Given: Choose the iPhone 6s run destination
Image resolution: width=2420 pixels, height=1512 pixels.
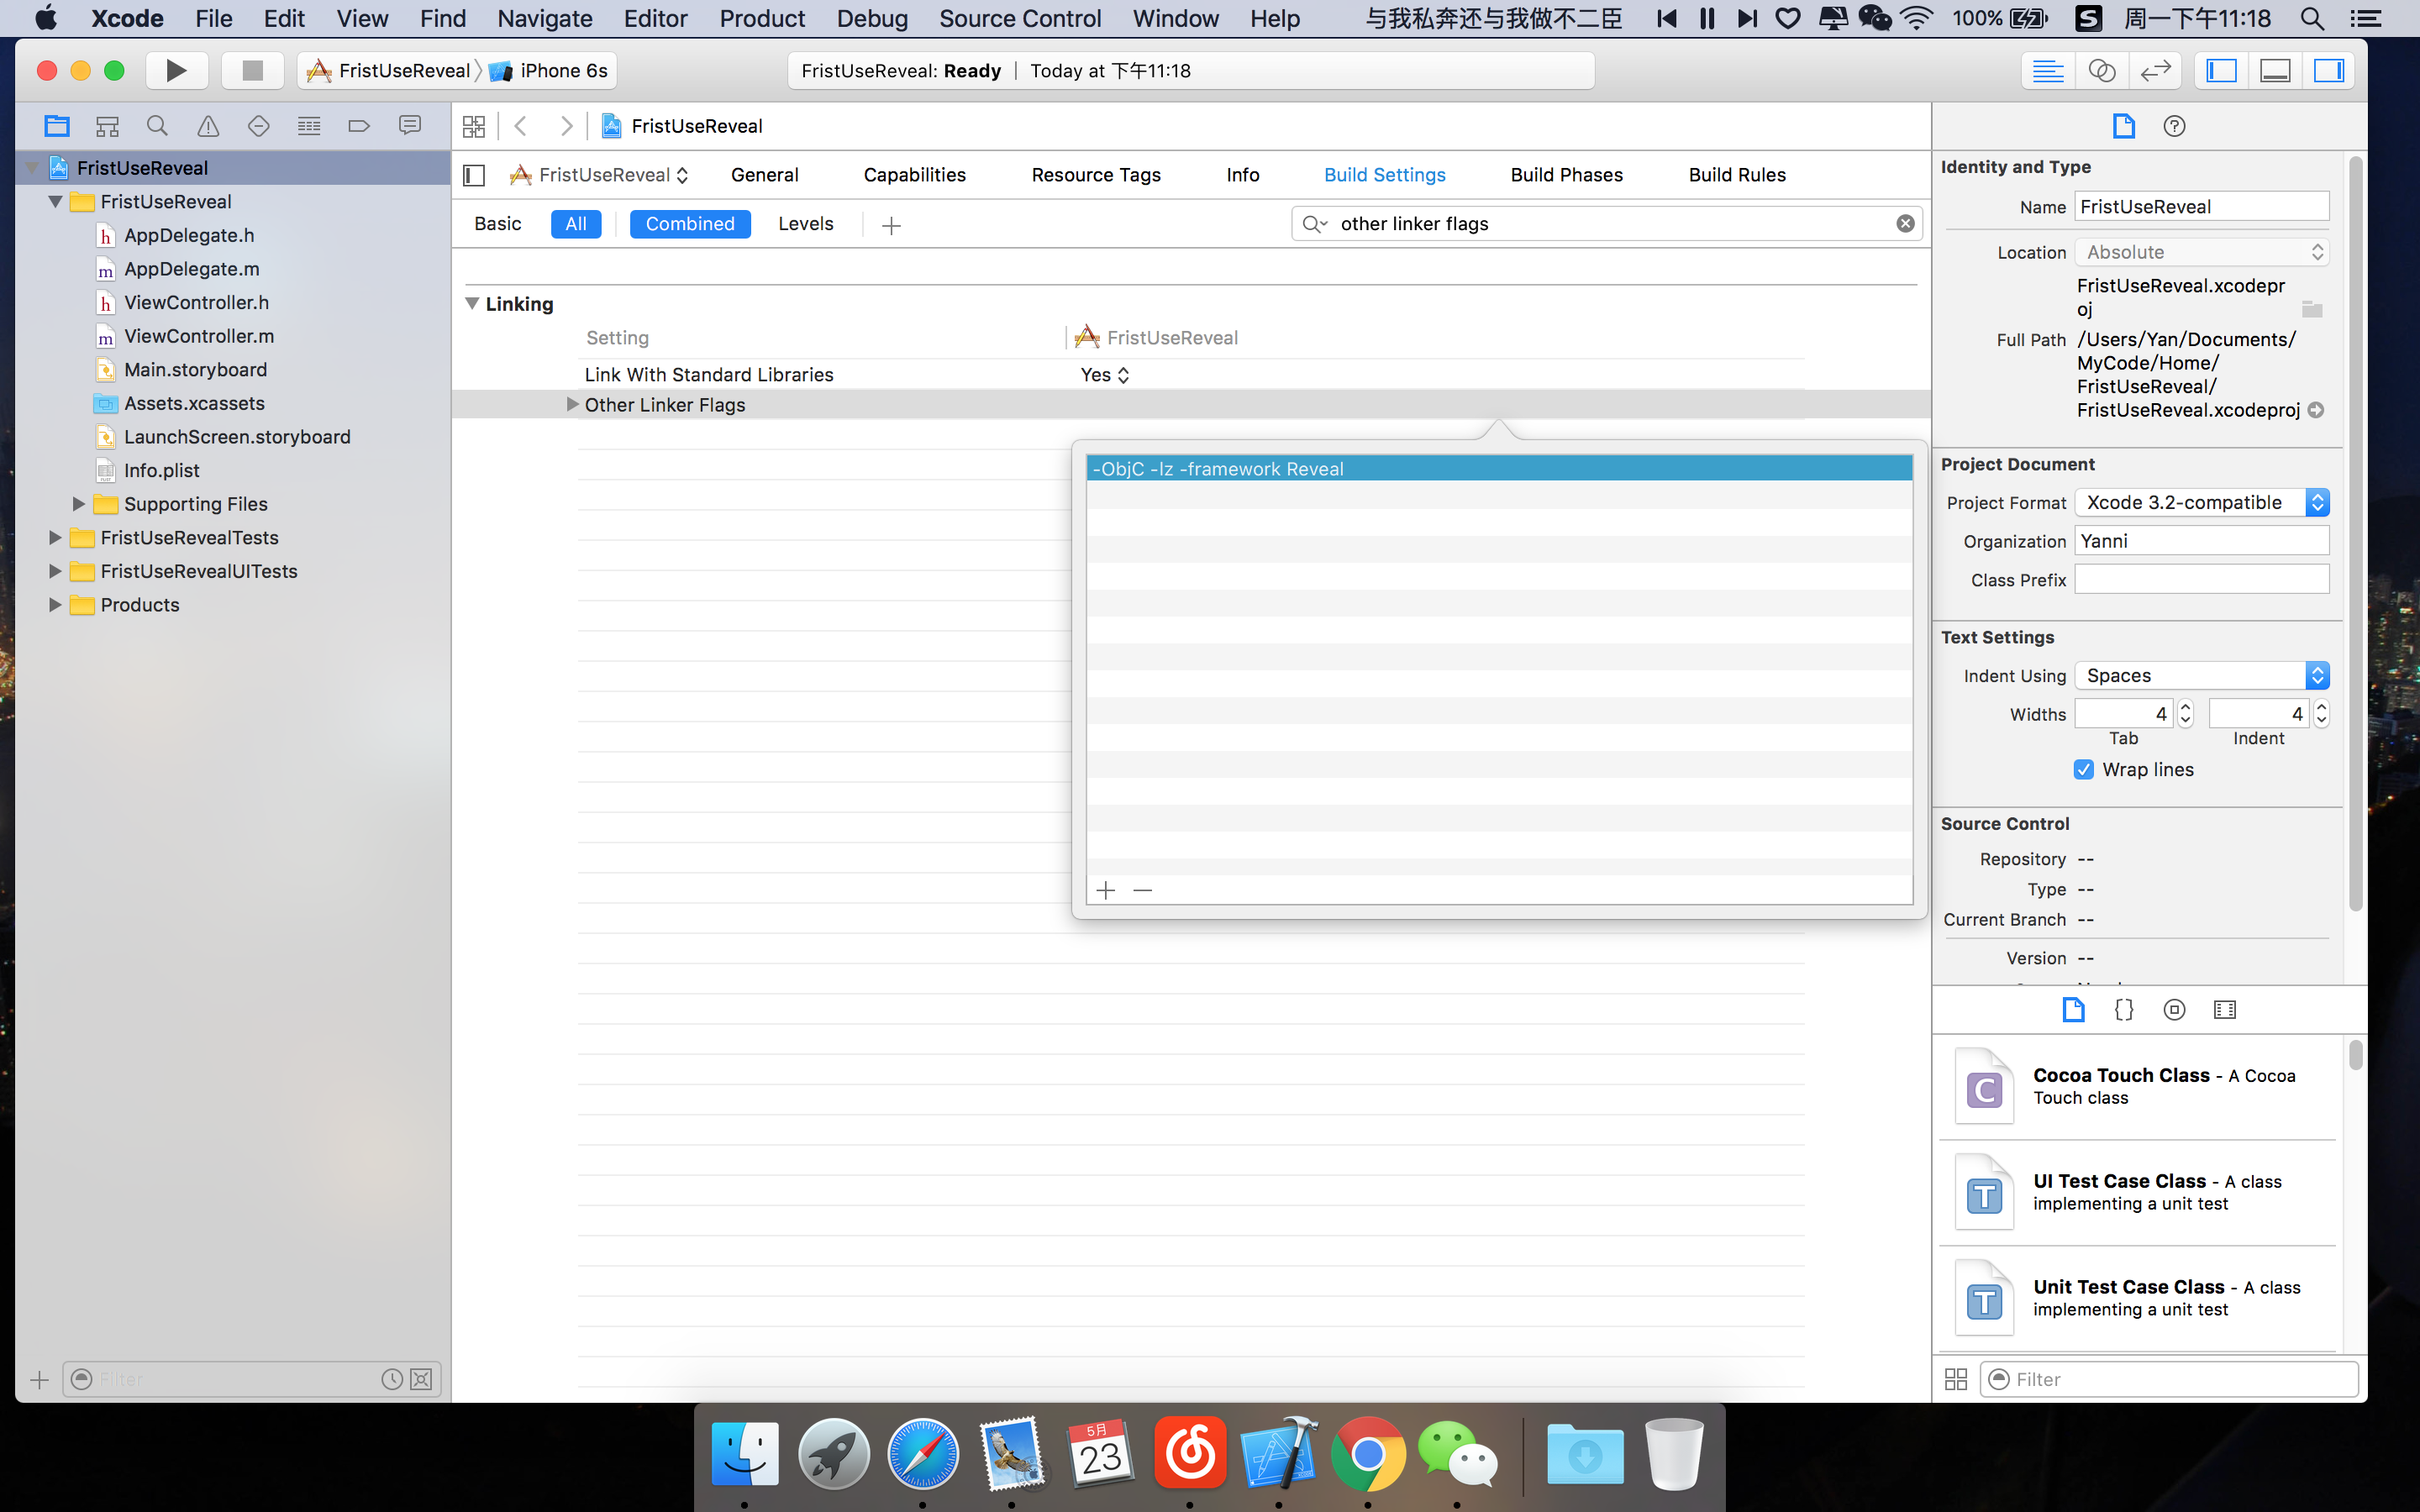Looking at the screenshot, I should (x=550, y=70).
